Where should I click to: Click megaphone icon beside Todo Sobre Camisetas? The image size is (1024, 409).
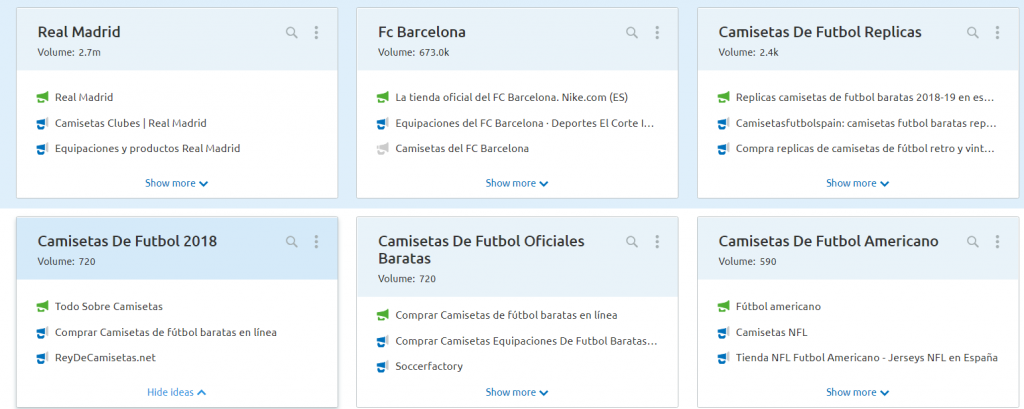click(x=42, y=306)
